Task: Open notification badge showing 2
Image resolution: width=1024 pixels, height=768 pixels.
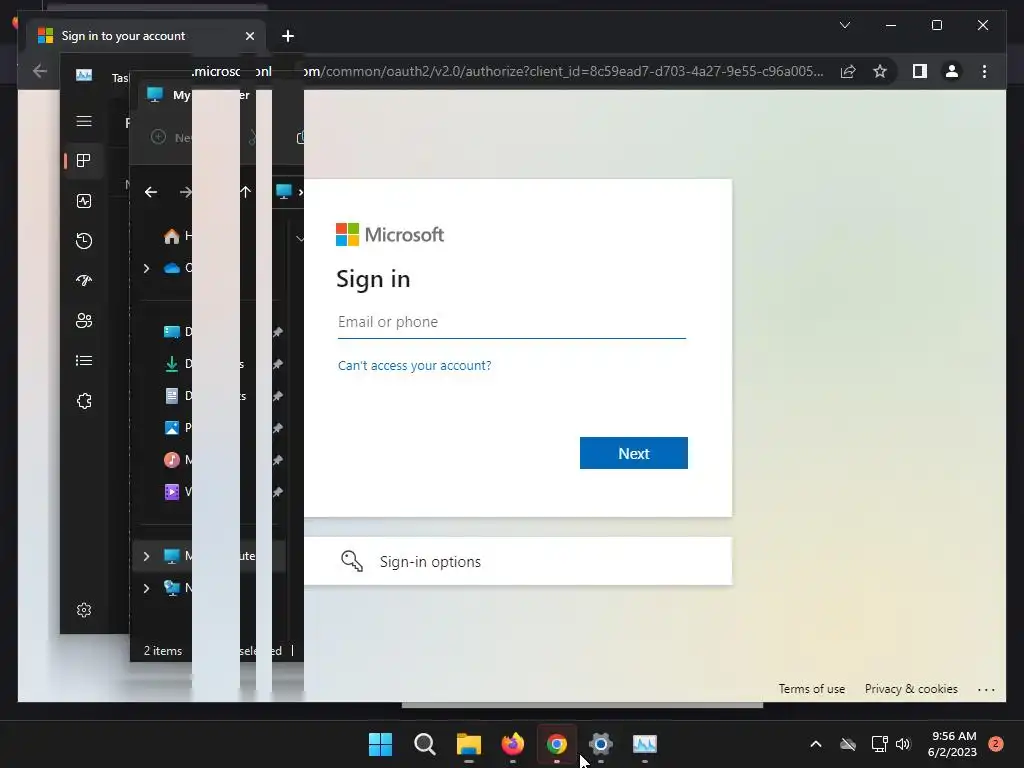Action: [996, 744]
